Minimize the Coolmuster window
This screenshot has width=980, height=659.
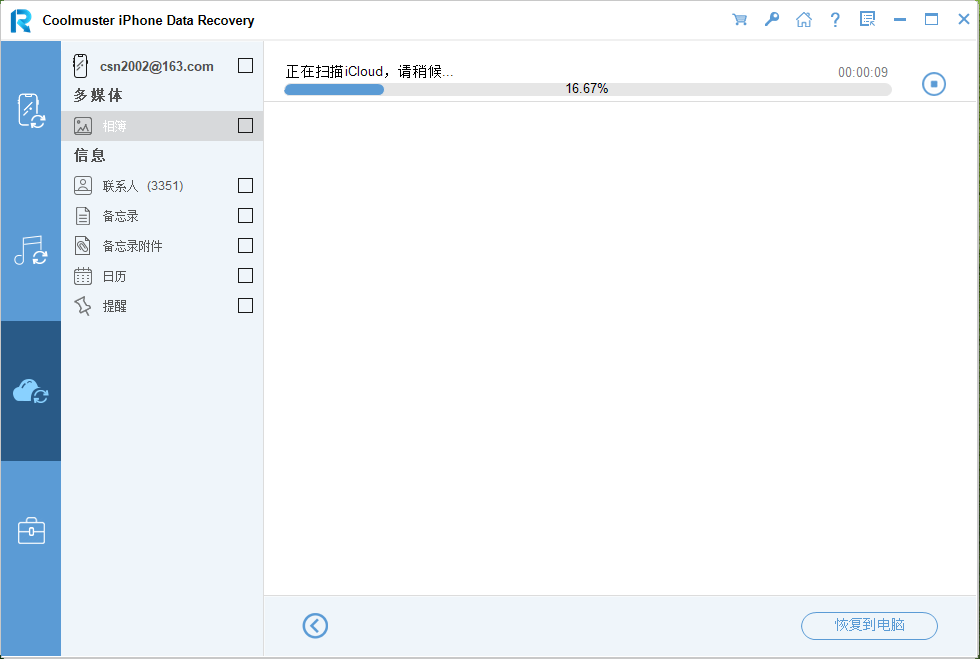[x=900, y=19]
